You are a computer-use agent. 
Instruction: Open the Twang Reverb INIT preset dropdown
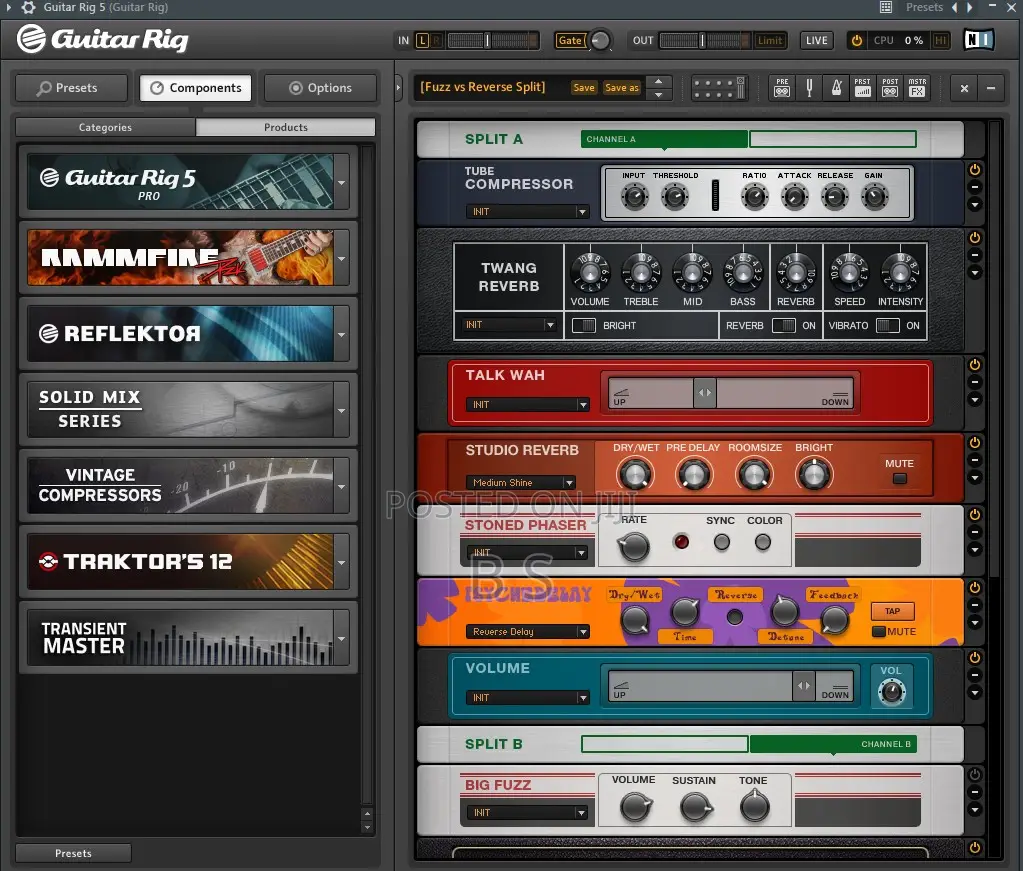508,324
